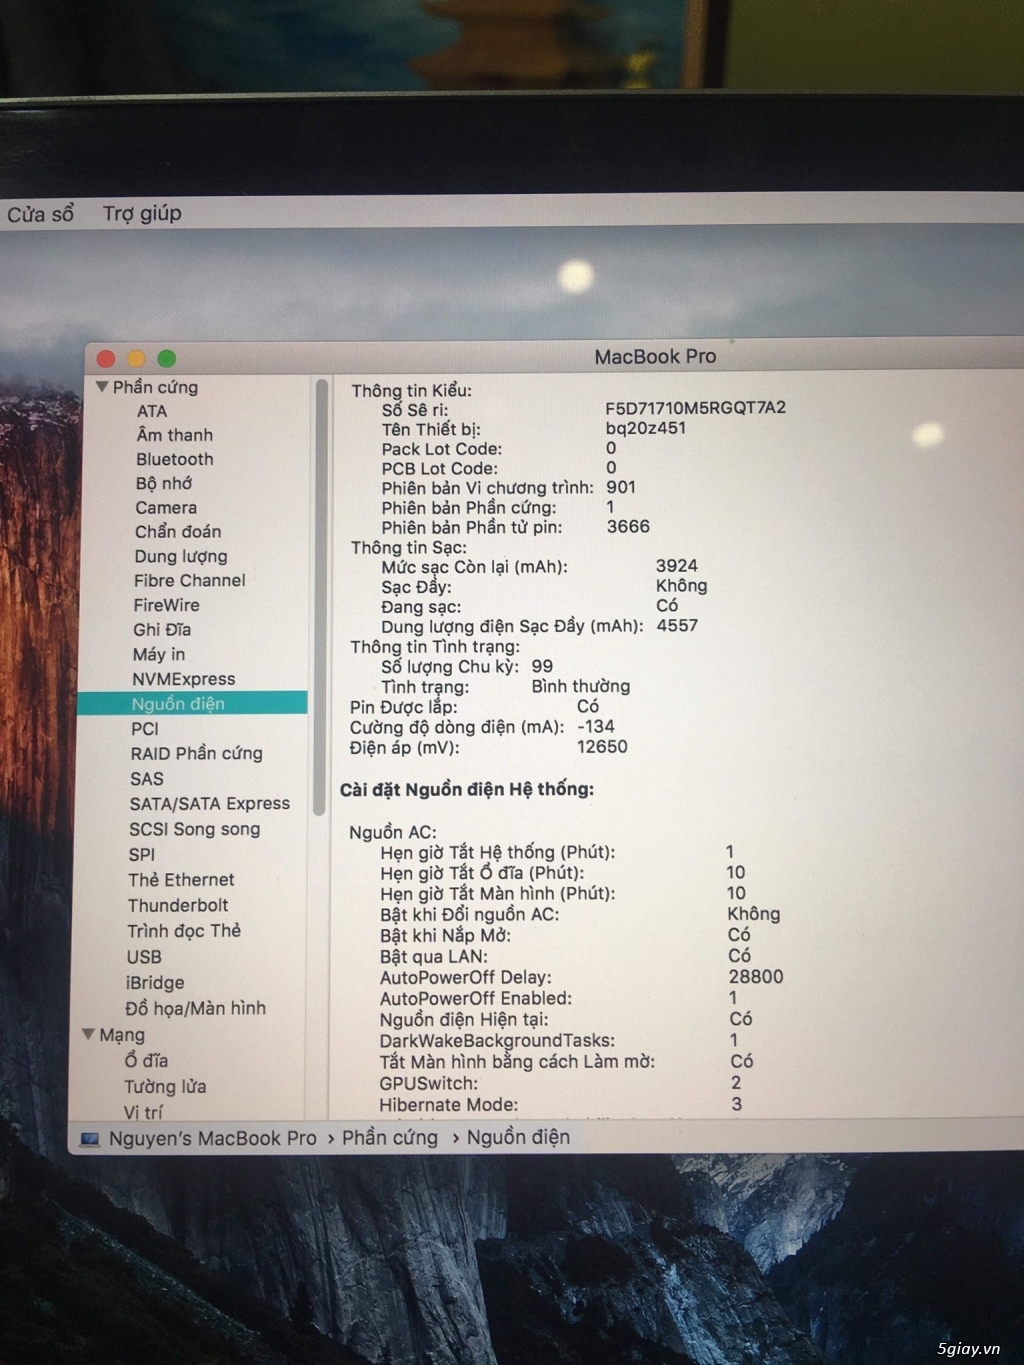Select Ghi Đĩa in the sidebar

click(162, 629)
